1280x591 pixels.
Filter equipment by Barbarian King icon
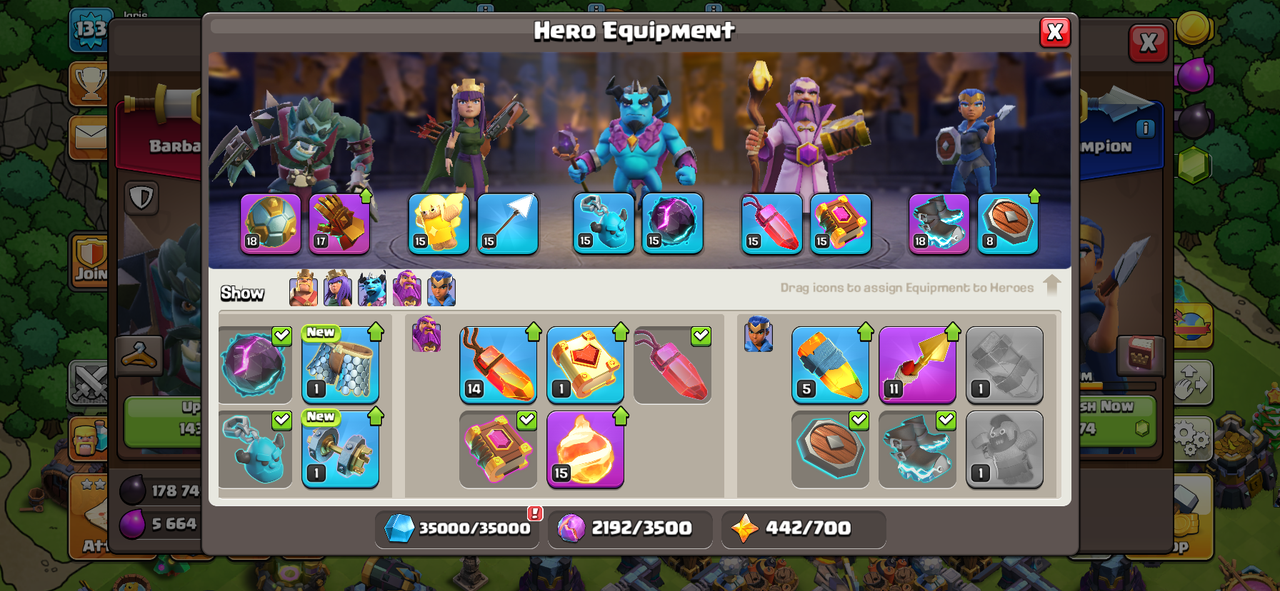coord(303,289)
